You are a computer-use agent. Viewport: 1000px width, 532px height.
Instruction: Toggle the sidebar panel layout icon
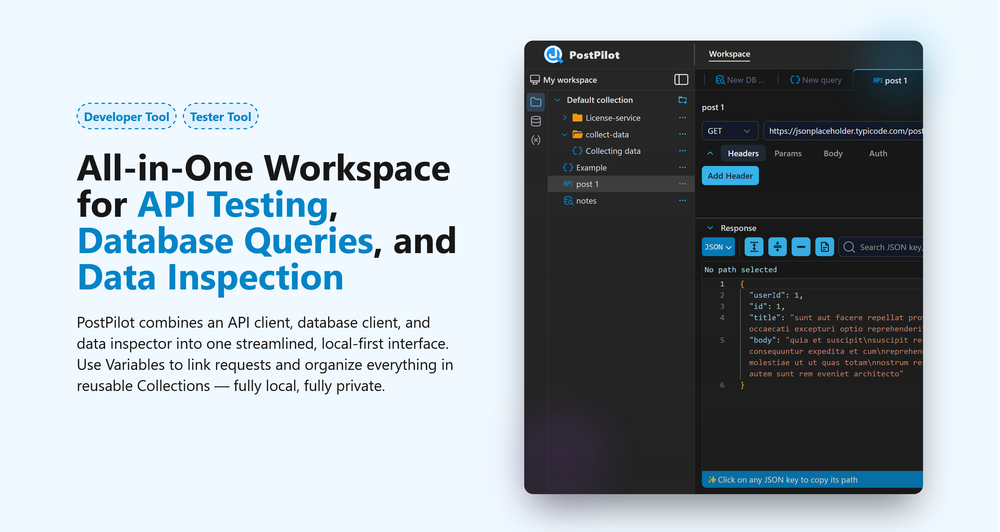coord(681,80)
